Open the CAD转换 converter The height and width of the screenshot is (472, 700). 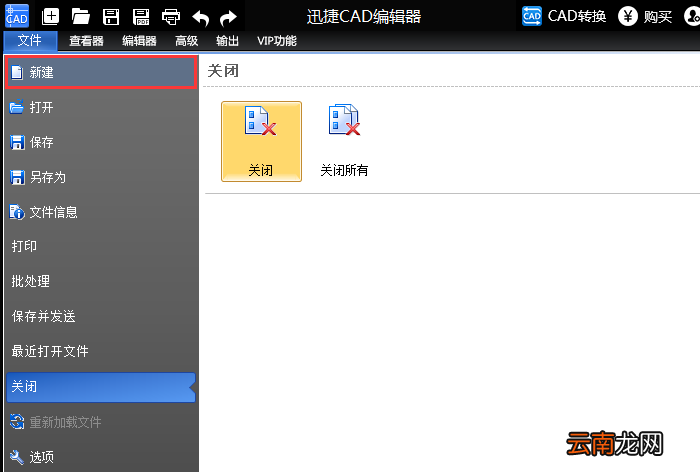pyautogui.click(x=564, y=17)
